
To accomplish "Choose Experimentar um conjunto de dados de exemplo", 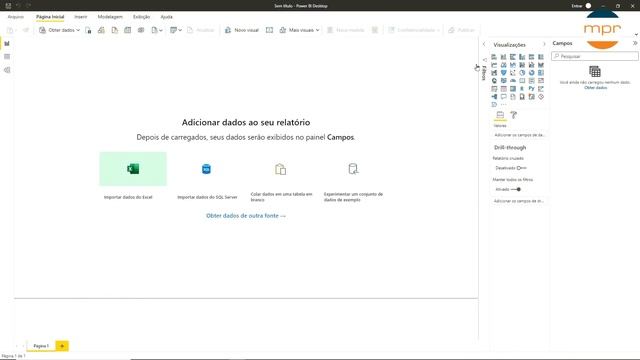I will pos(353,177).
